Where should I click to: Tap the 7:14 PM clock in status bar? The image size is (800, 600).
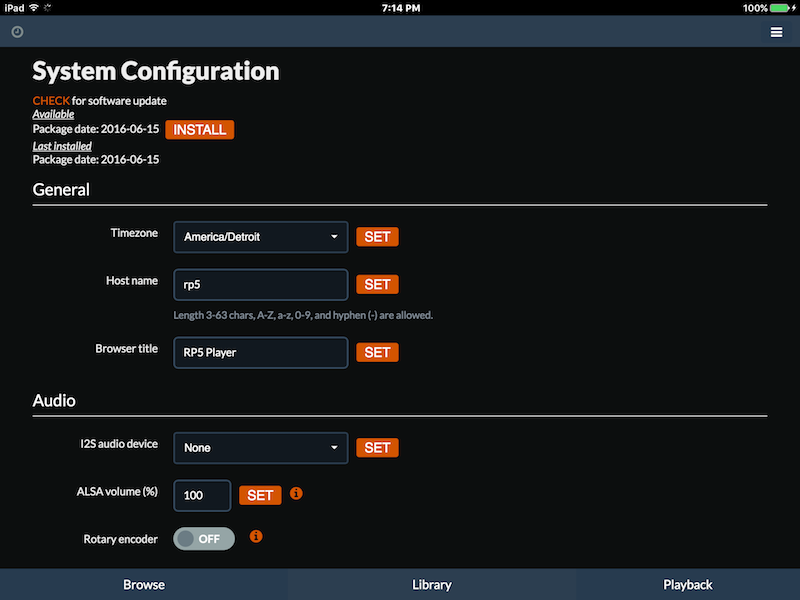pos(401,8)
